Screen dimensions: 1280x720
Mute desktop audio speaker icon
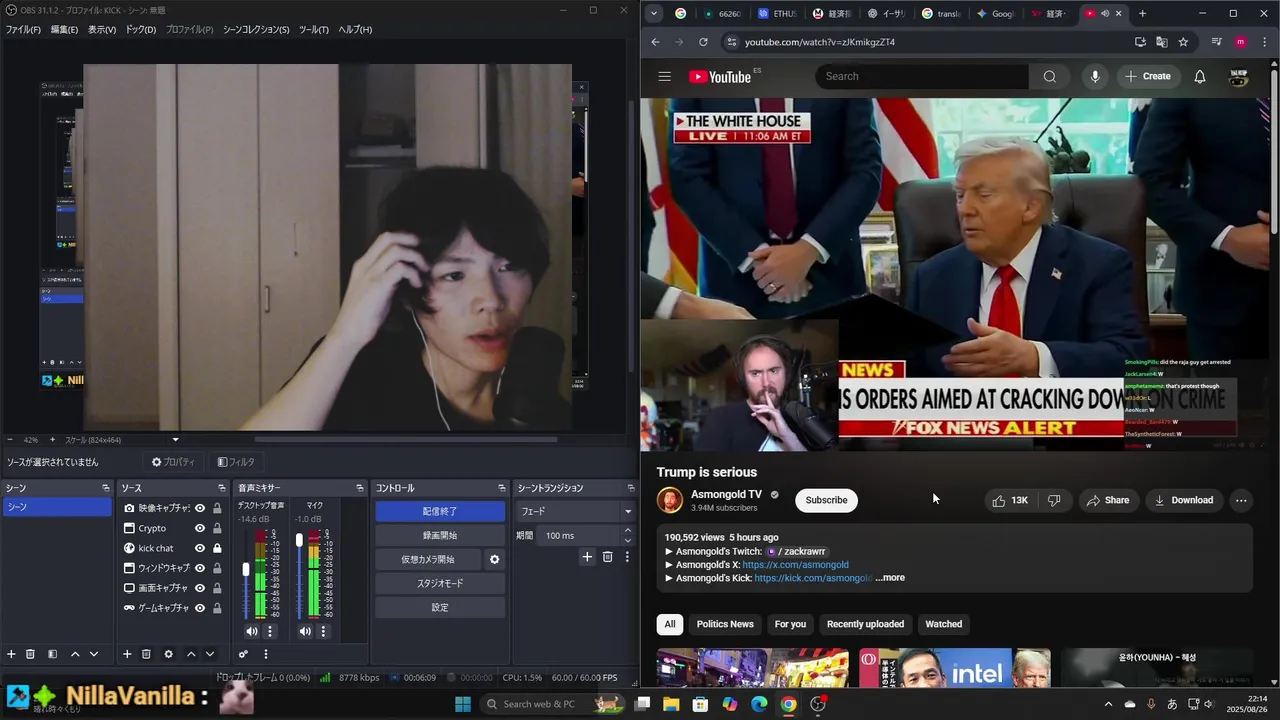click(x=251, y=631)
